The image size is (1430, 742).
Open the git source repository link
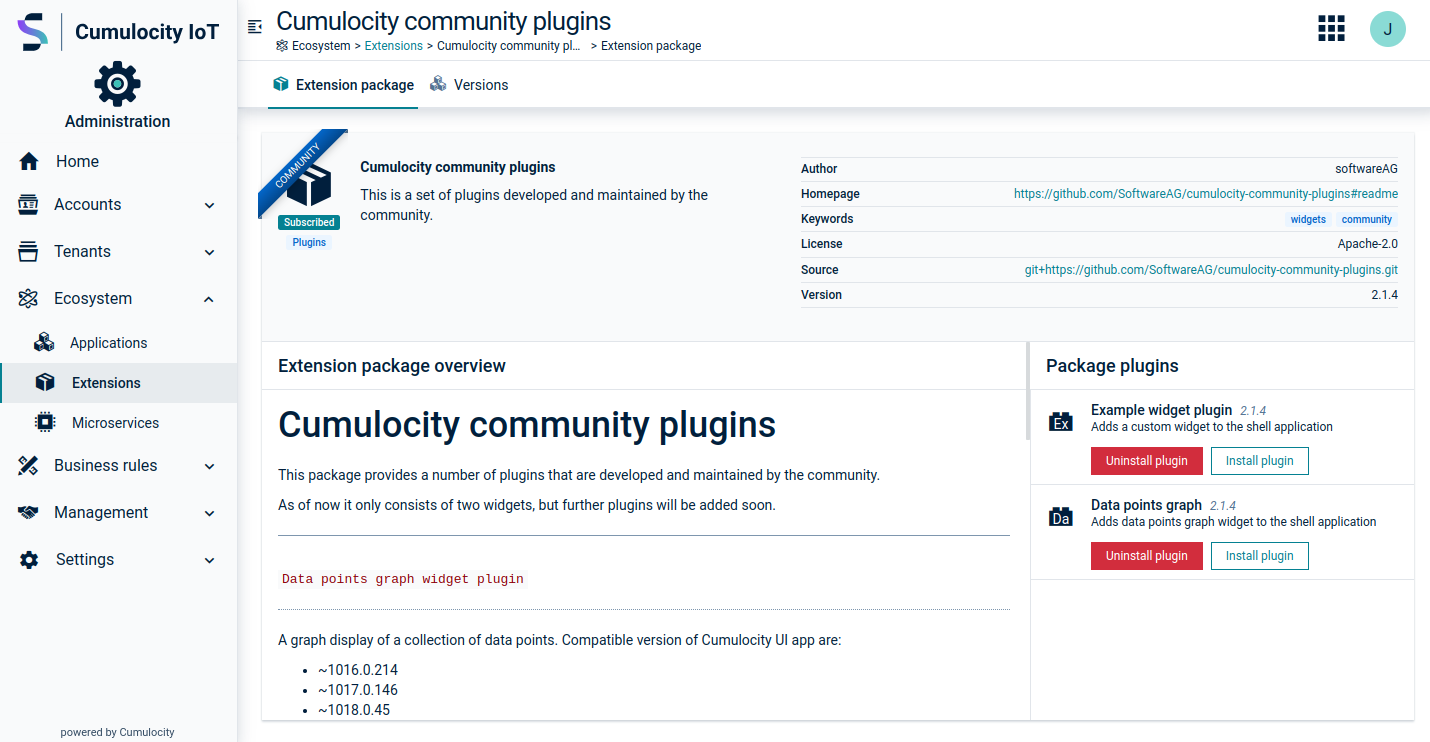(x=1211, y=270)
